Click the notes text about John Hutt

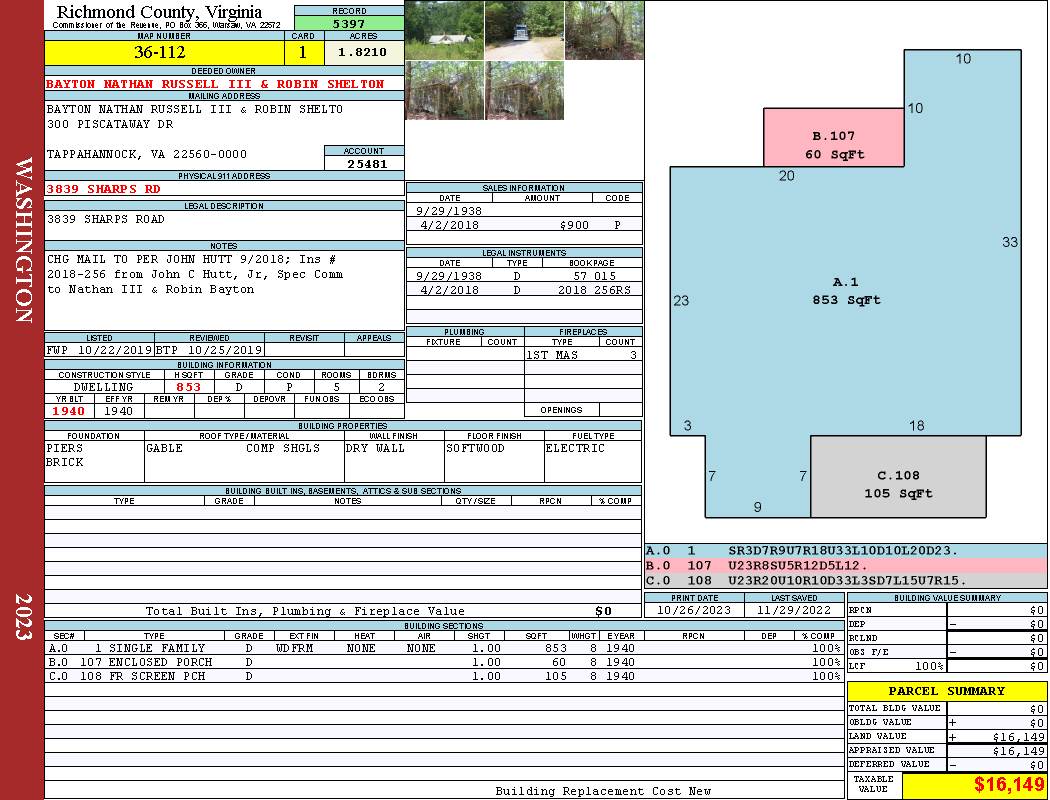pos(195,274)
